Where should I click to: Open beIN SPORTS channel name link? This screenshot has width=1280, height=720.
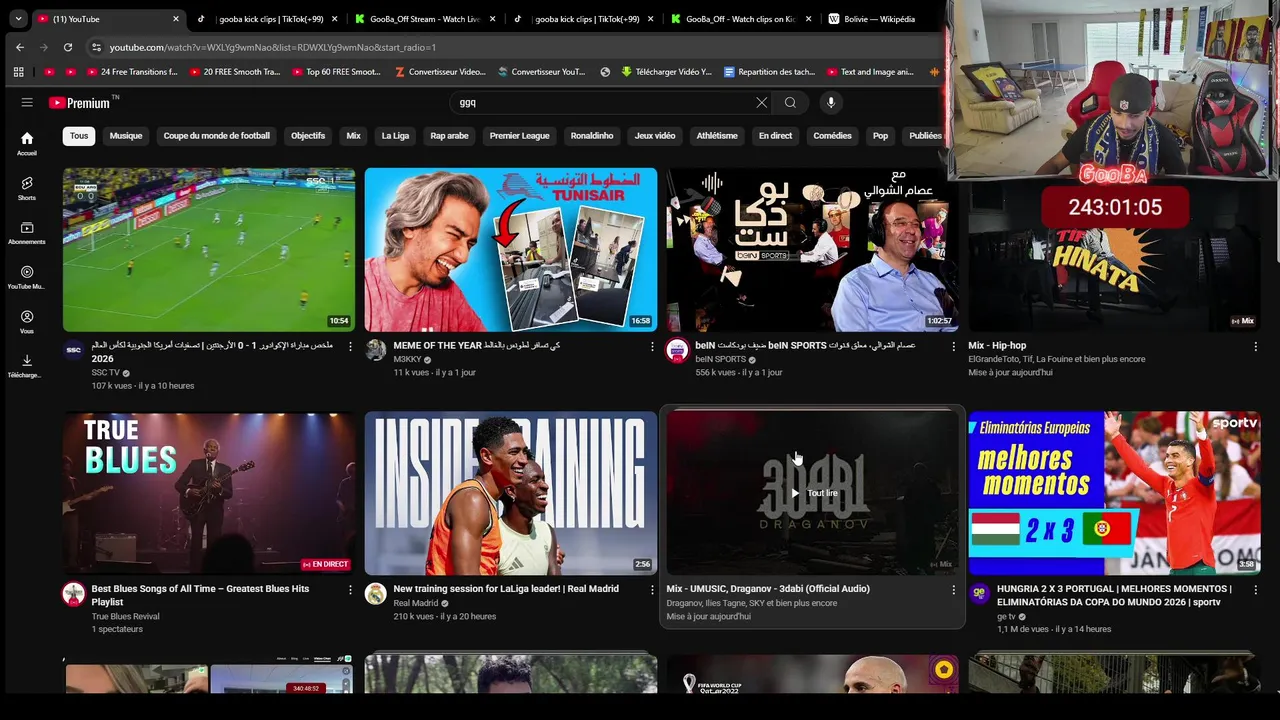721,359
